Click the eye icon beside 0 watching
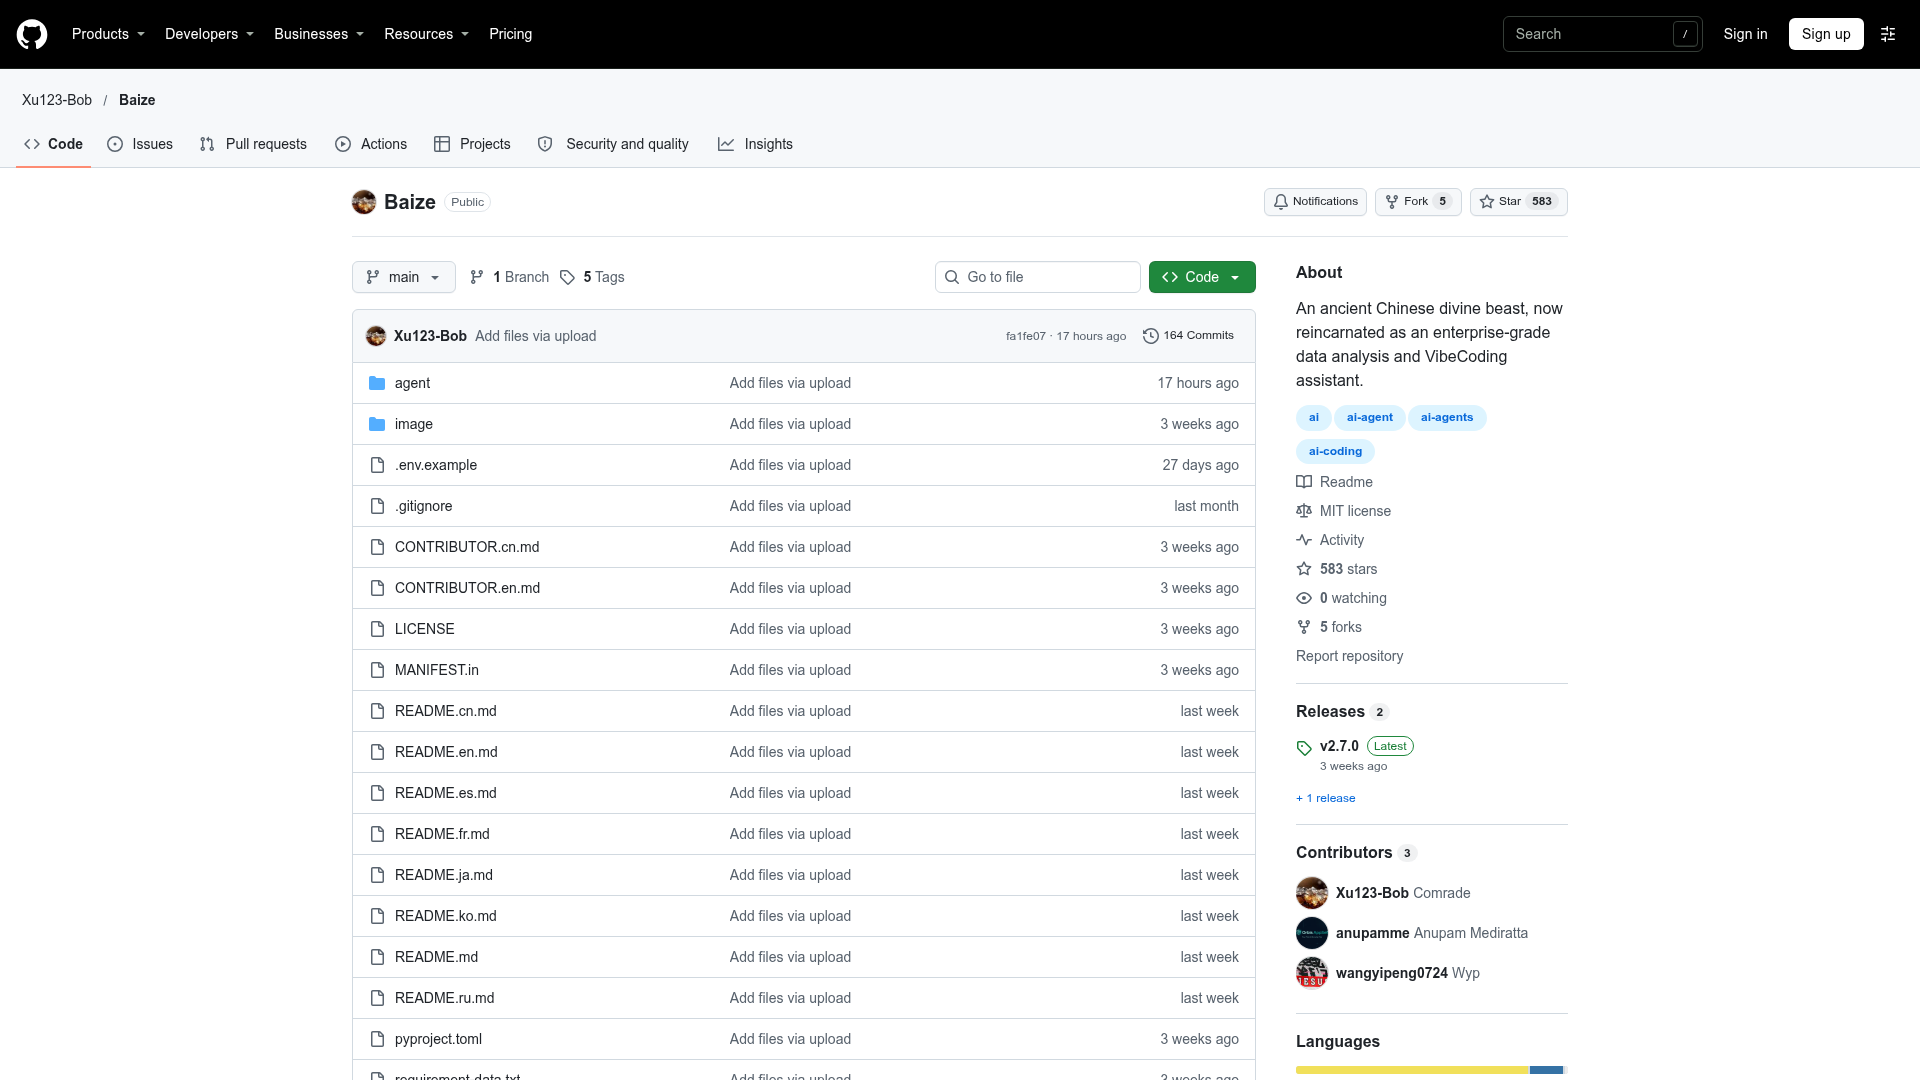 point(1304,598)
